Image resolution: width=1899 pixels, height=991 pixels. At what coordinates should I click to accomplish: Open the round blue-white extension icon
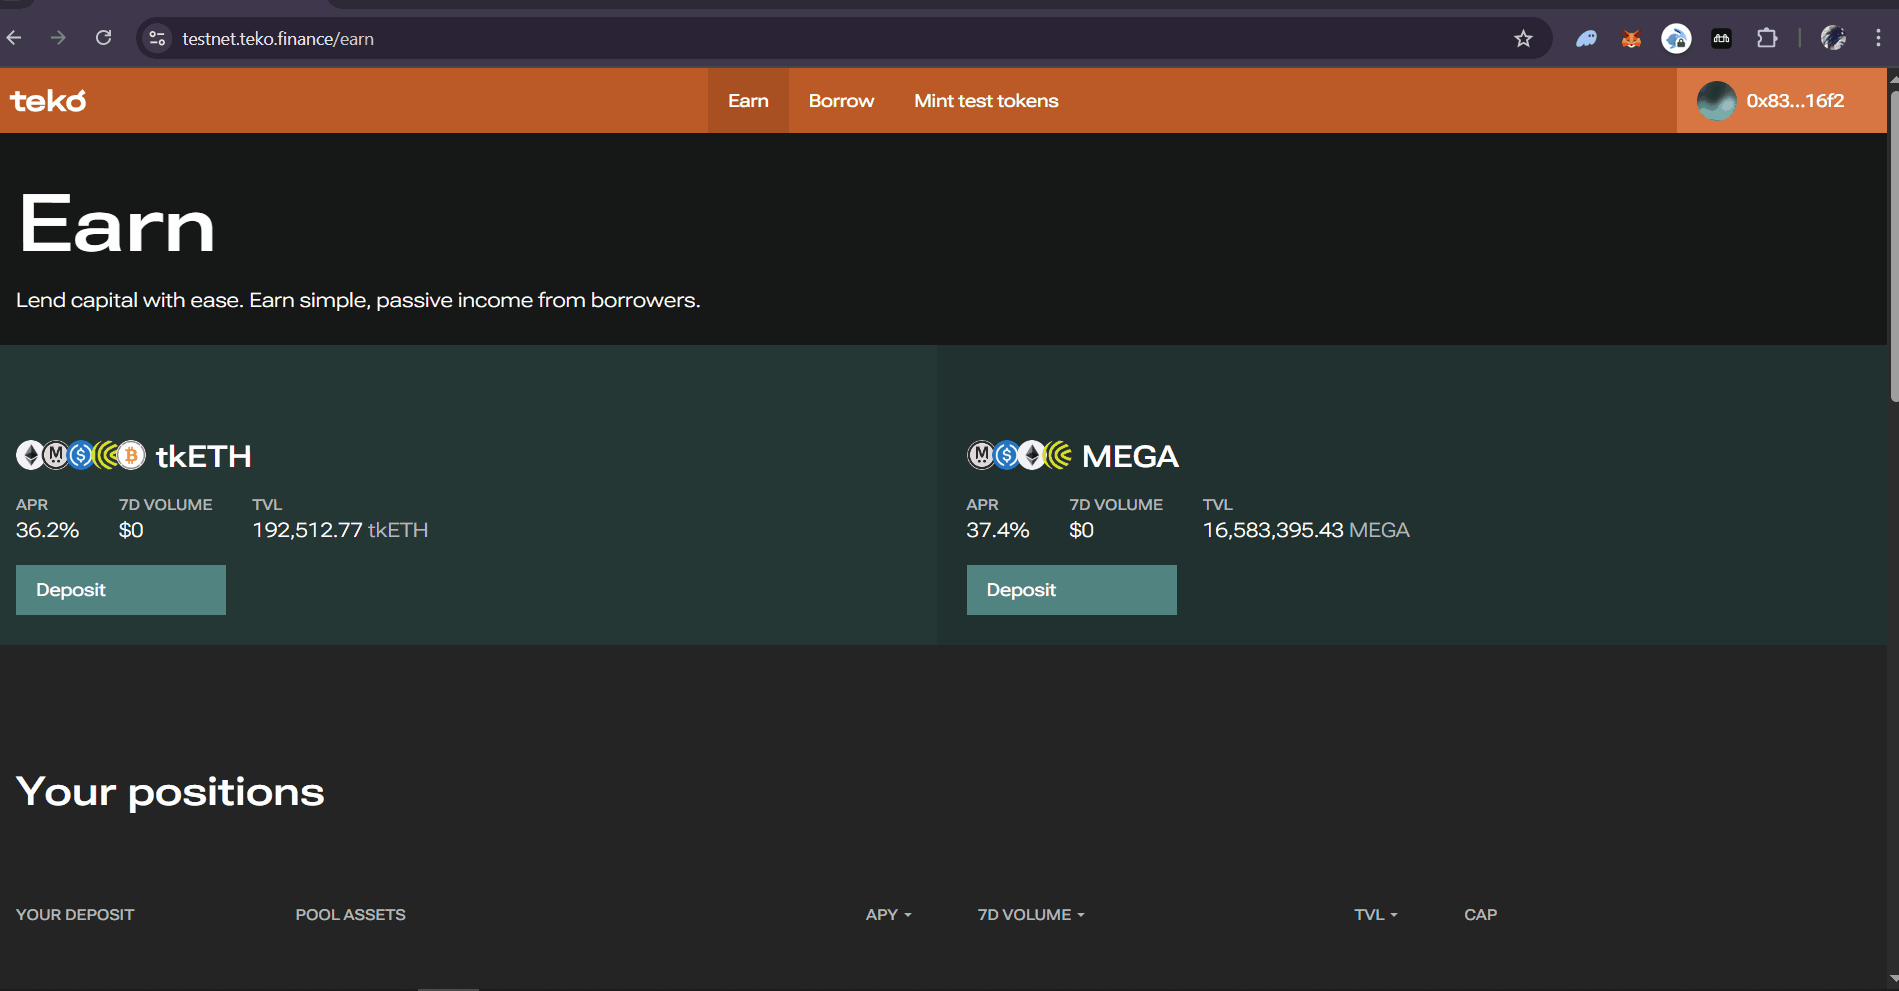pos(1676,39)
